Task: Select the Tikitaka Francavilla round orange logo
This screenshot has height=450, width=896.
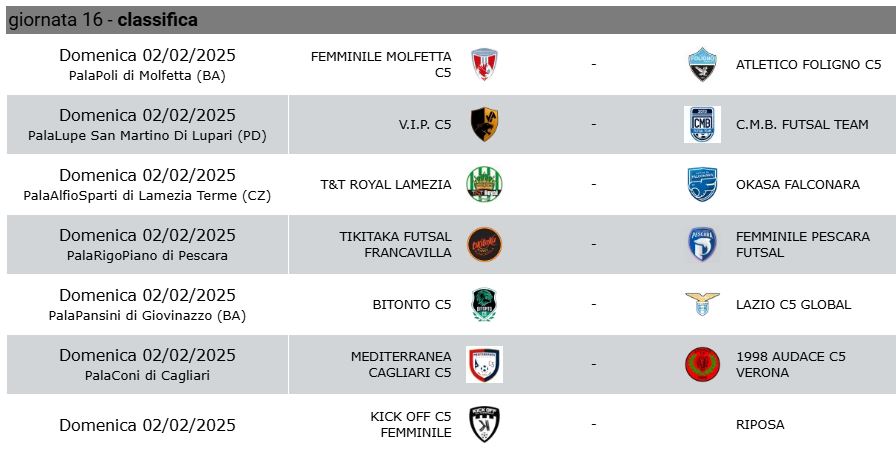Action: pyautogui.click(x=484, y=244)
